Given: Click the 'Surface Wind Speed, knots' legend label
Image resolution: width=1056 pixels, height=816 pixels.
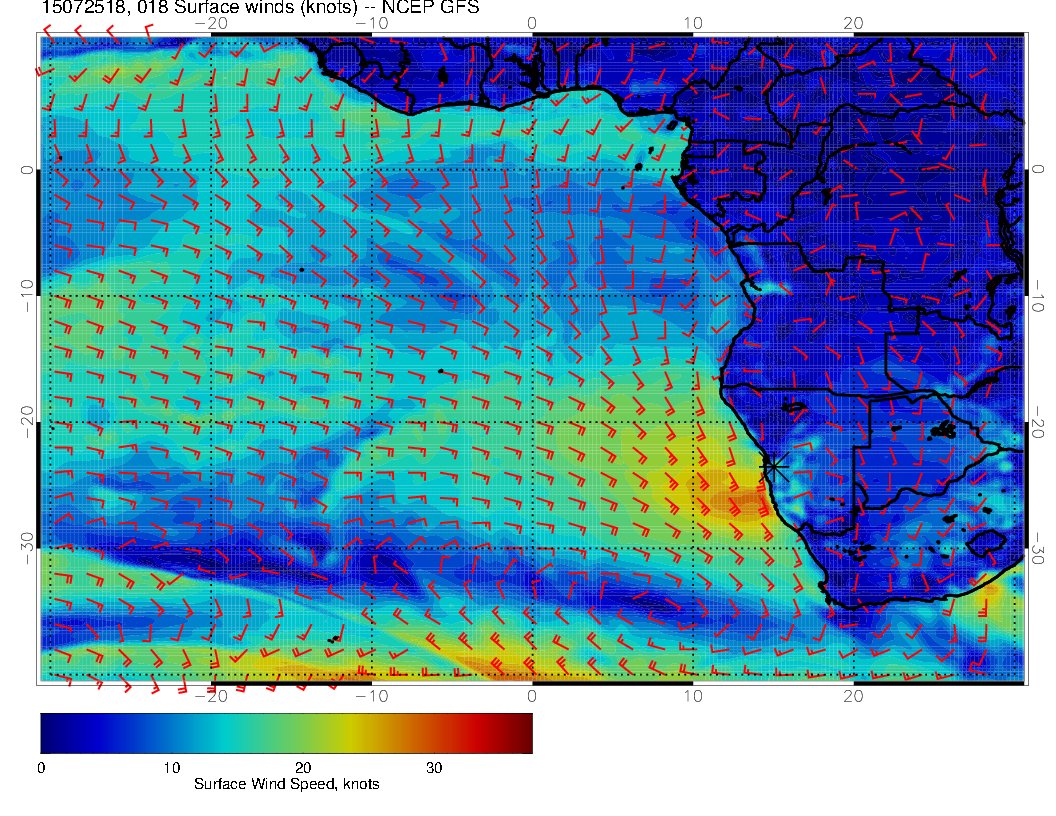Looking at the screenshot, I should pos(286,784).
